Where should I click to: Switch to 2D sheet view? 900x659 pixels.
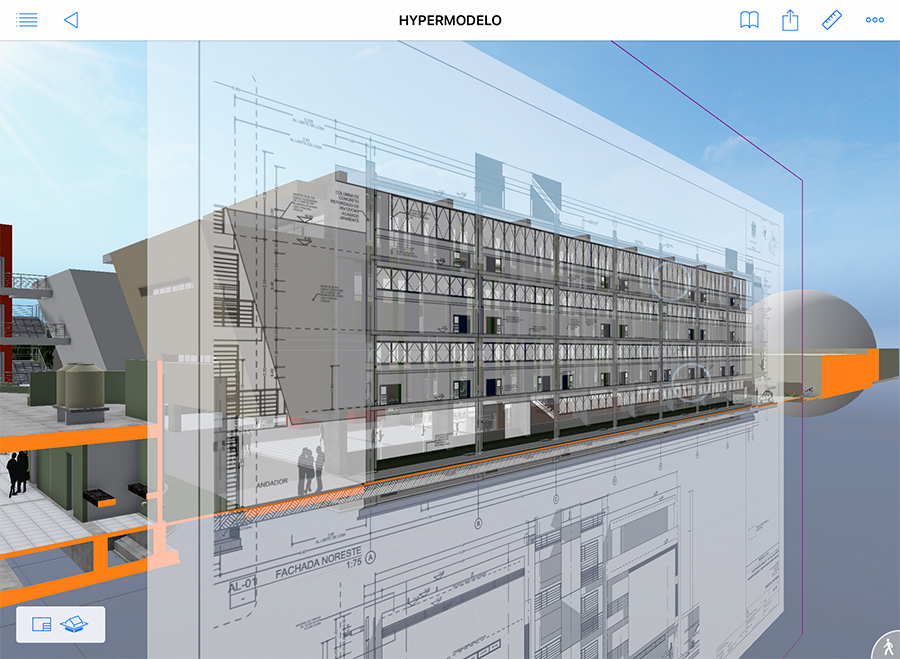point(41,624)
